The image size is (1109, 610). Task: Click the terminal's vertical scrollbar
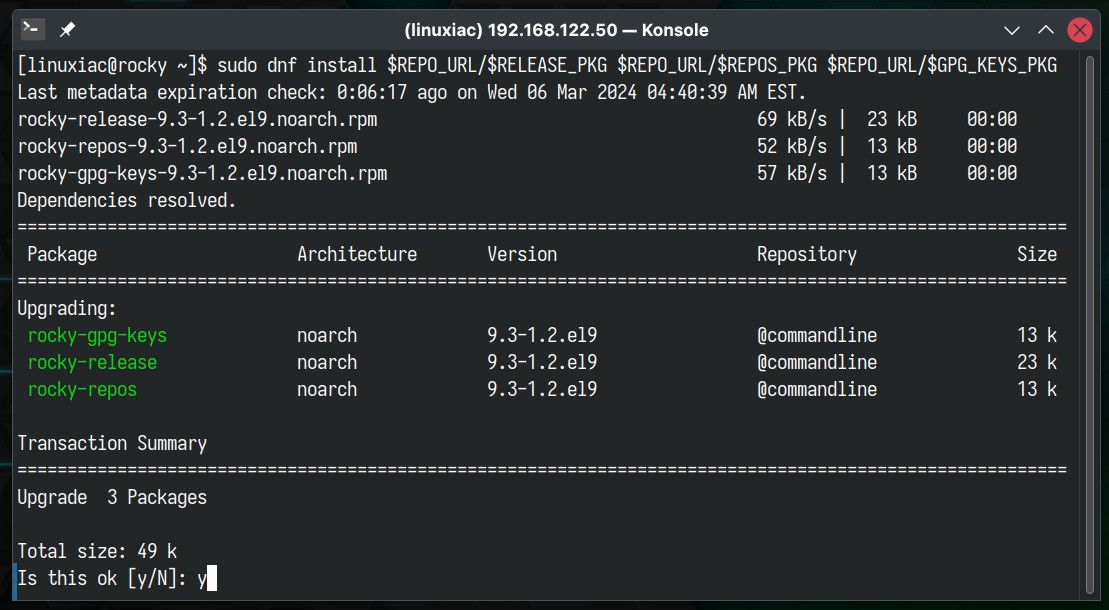pyautogui.click(x=1090, y=326)
